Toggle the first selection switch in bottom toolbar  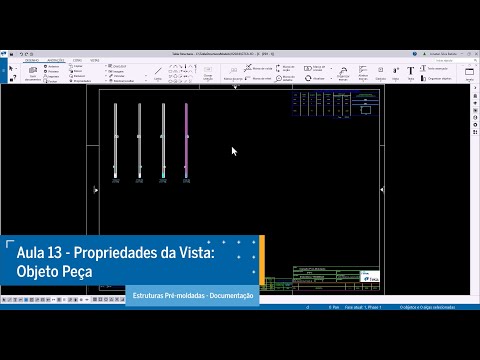(4, 300)
